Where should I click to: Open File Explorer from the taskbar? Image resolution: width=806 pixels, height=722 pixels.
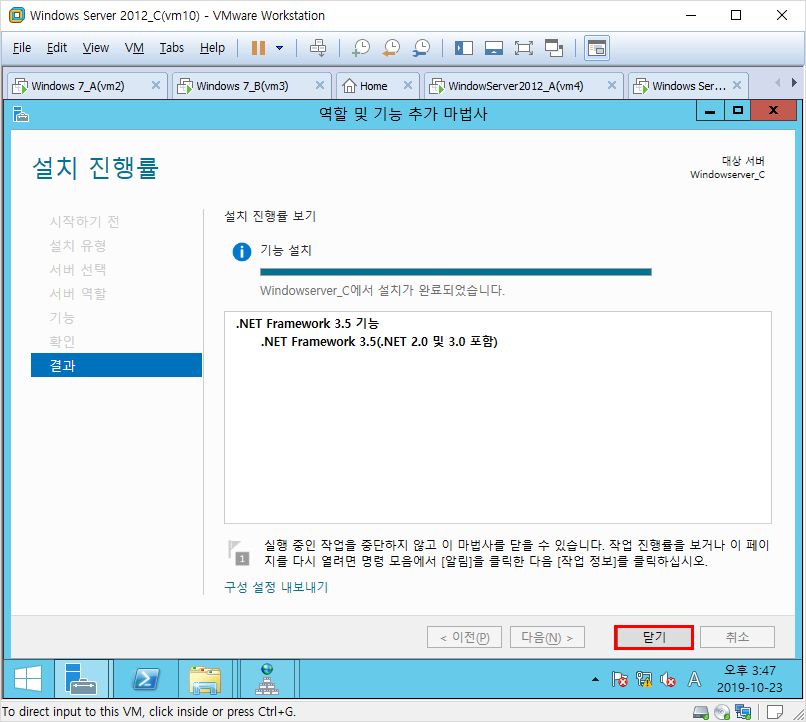click(205, 679)
